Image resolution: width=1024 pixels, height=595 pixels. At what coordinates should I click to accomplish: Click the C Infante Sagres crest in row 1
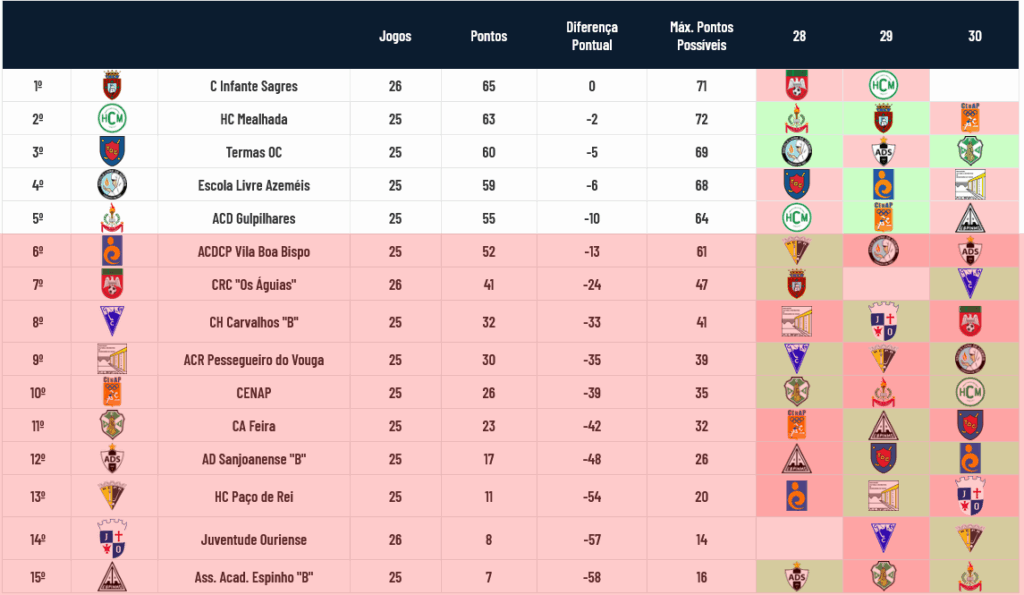click(112, 86)
